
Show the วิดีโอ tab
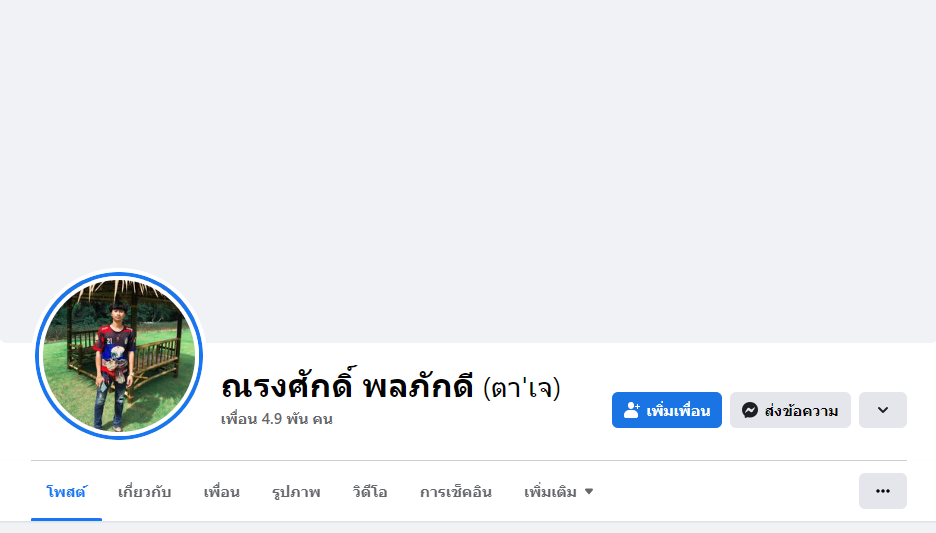[x=370, y=491]
